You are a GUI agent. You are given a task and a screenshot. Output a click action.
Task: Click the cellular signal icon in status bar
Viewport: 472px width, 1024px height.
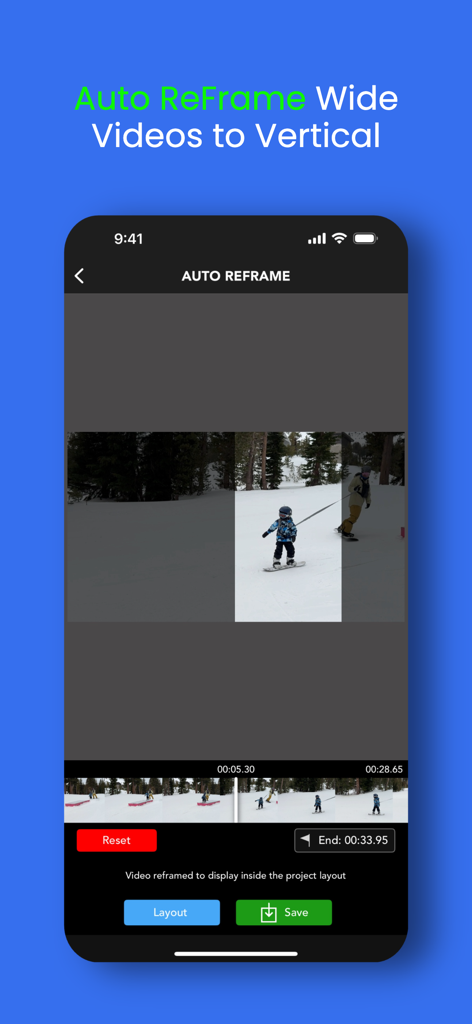click(x=317, y=239)
